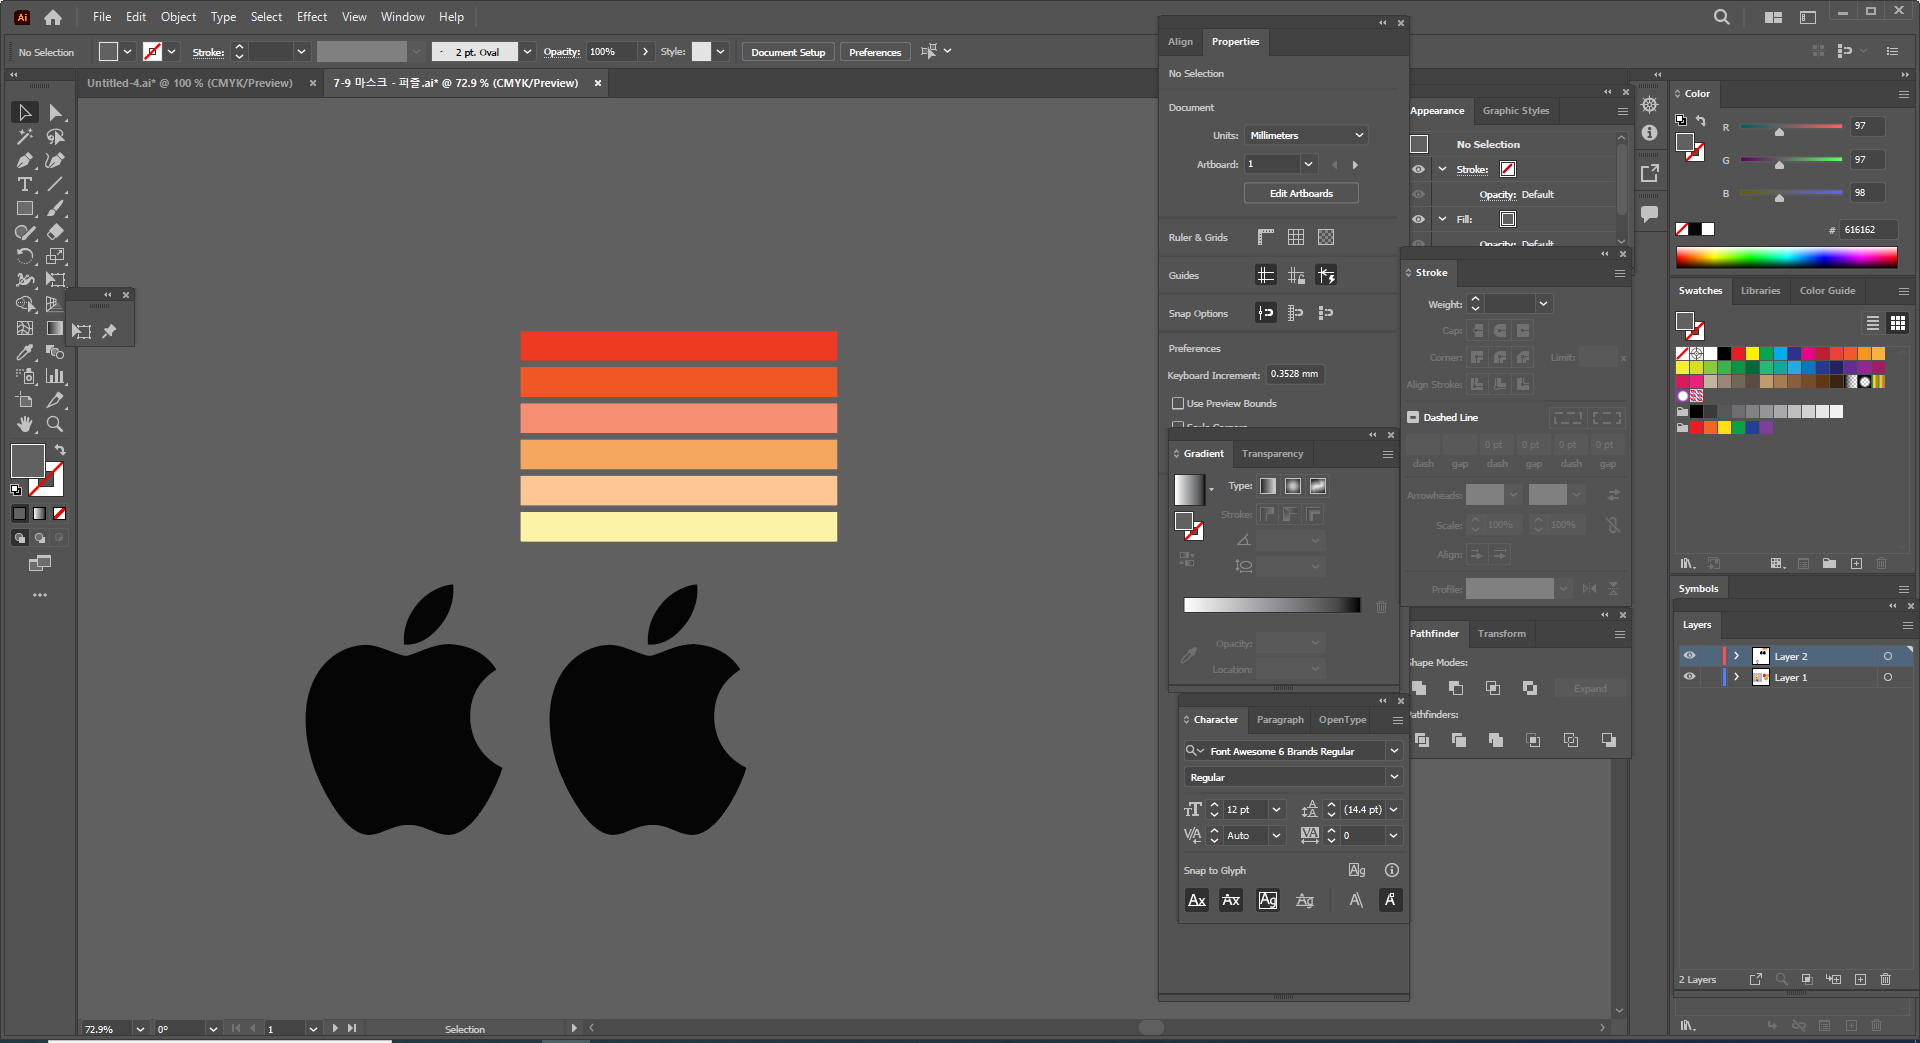The image size is (1920, 1043).
Task: Select the Lasso tool
Action: [56, 137]
